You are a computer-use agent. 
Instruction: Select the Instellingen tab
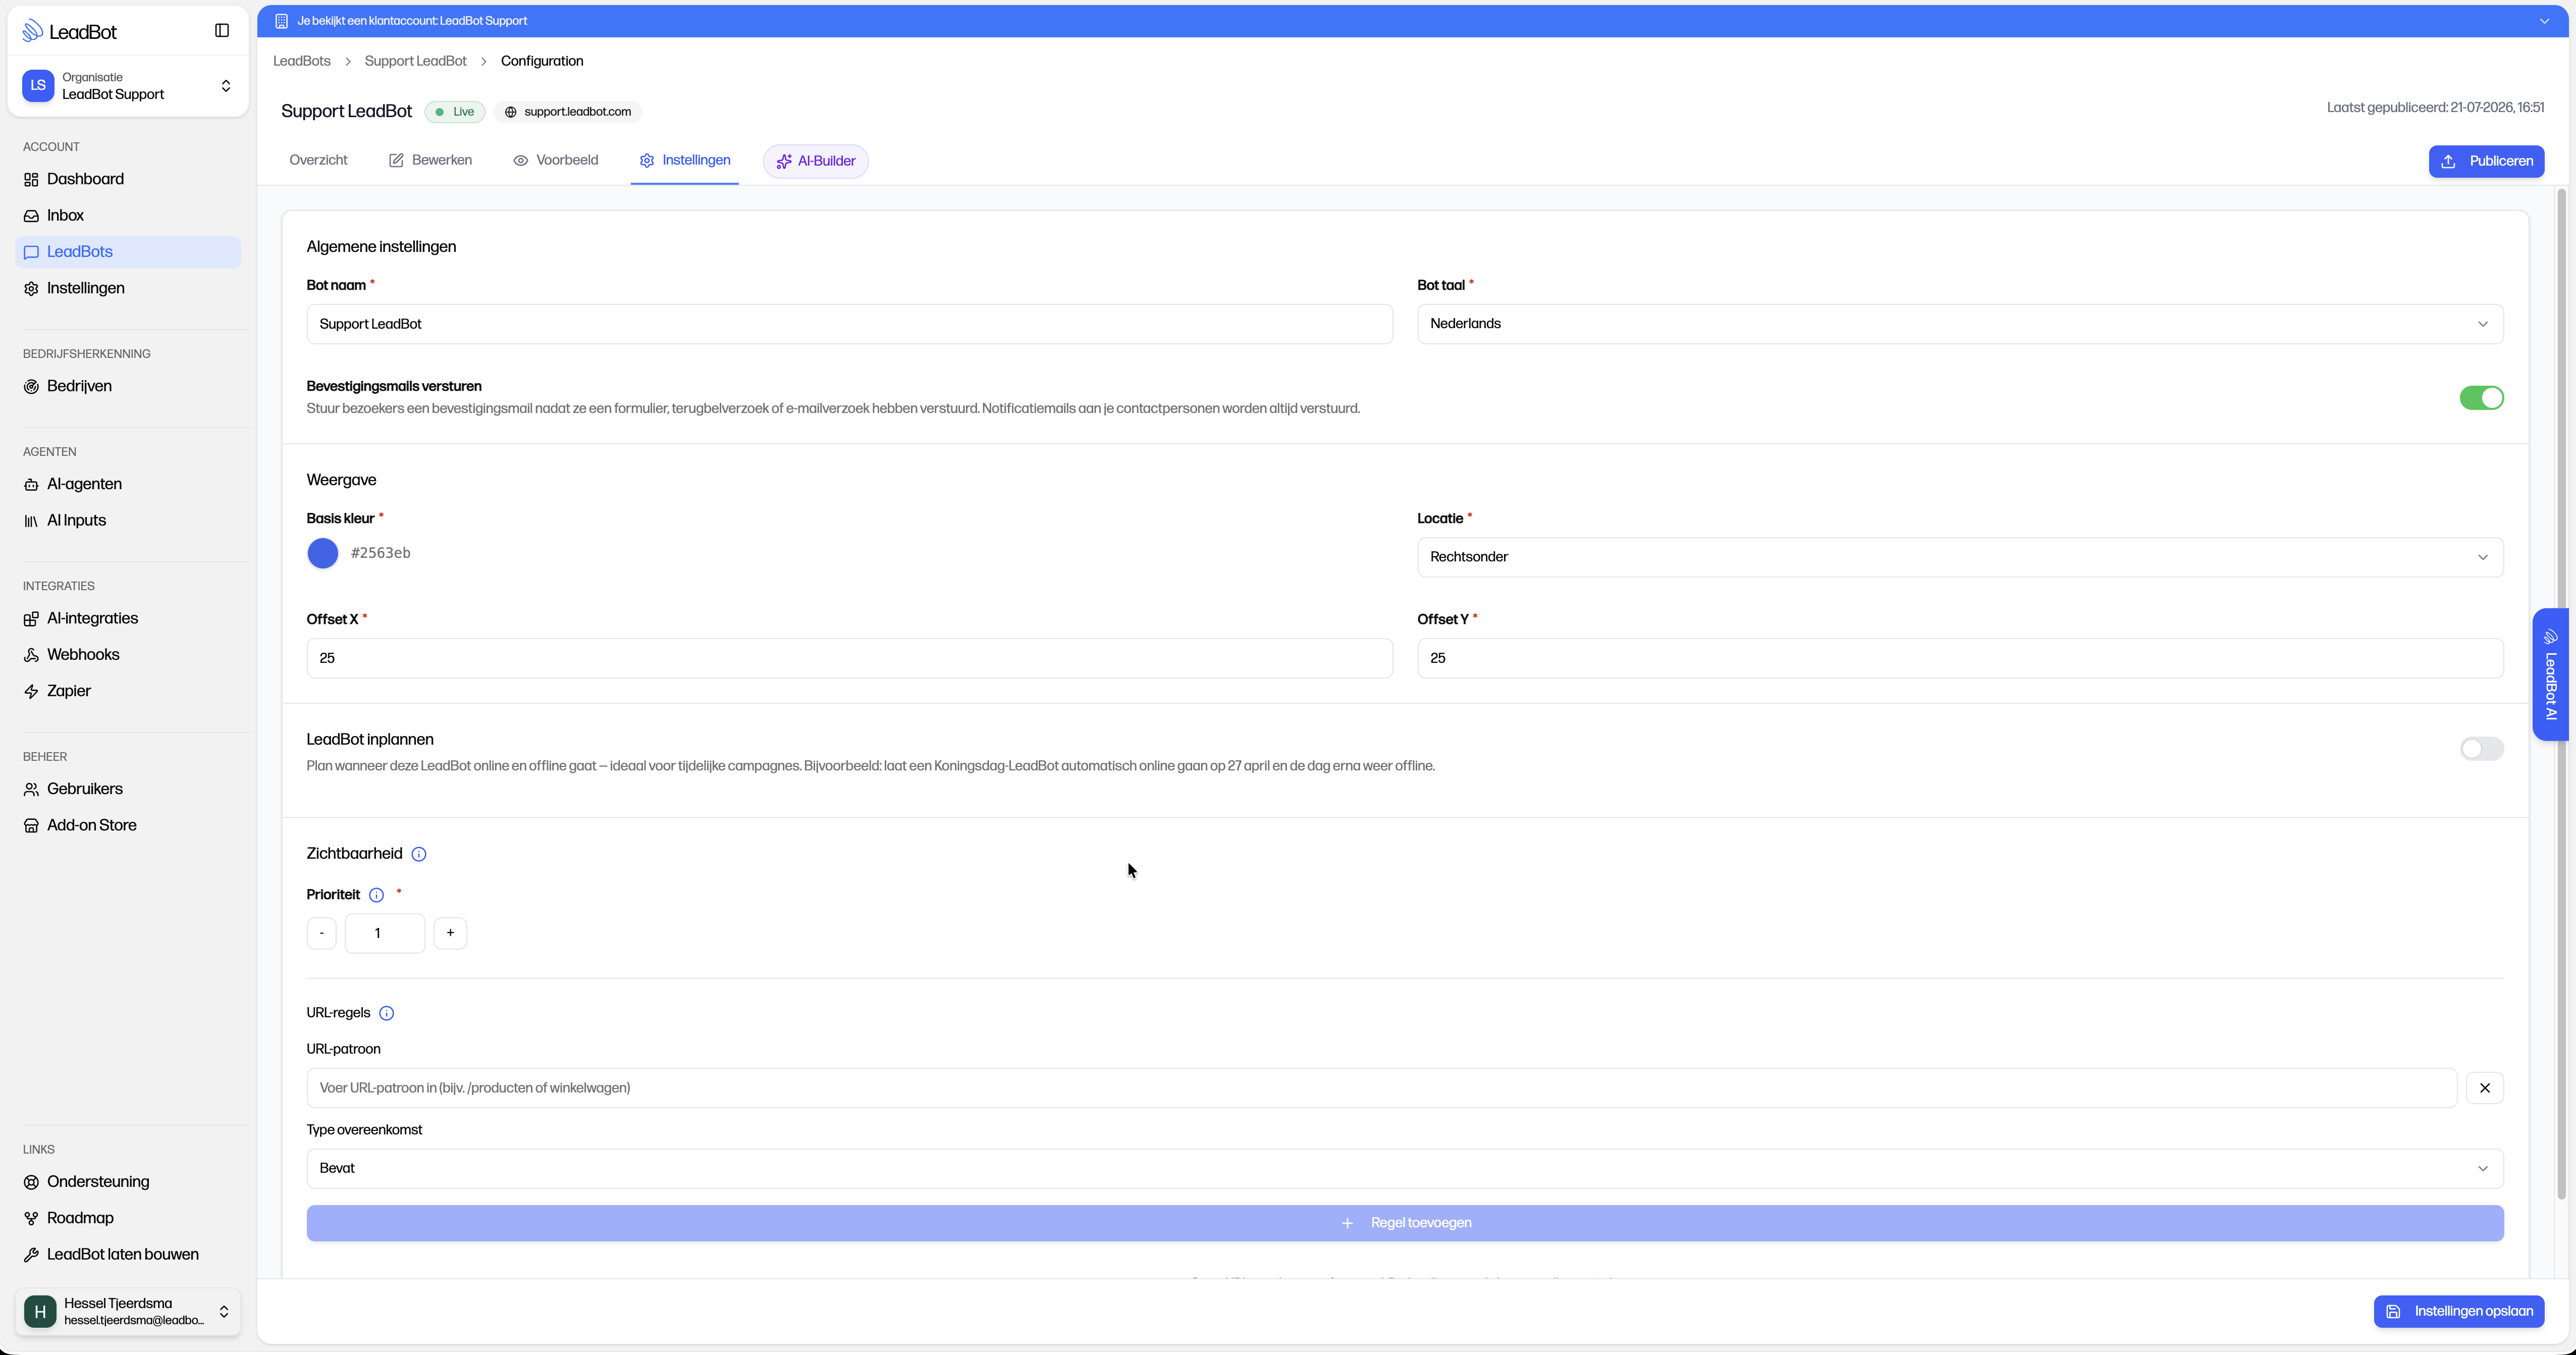(x=685, y=160)
